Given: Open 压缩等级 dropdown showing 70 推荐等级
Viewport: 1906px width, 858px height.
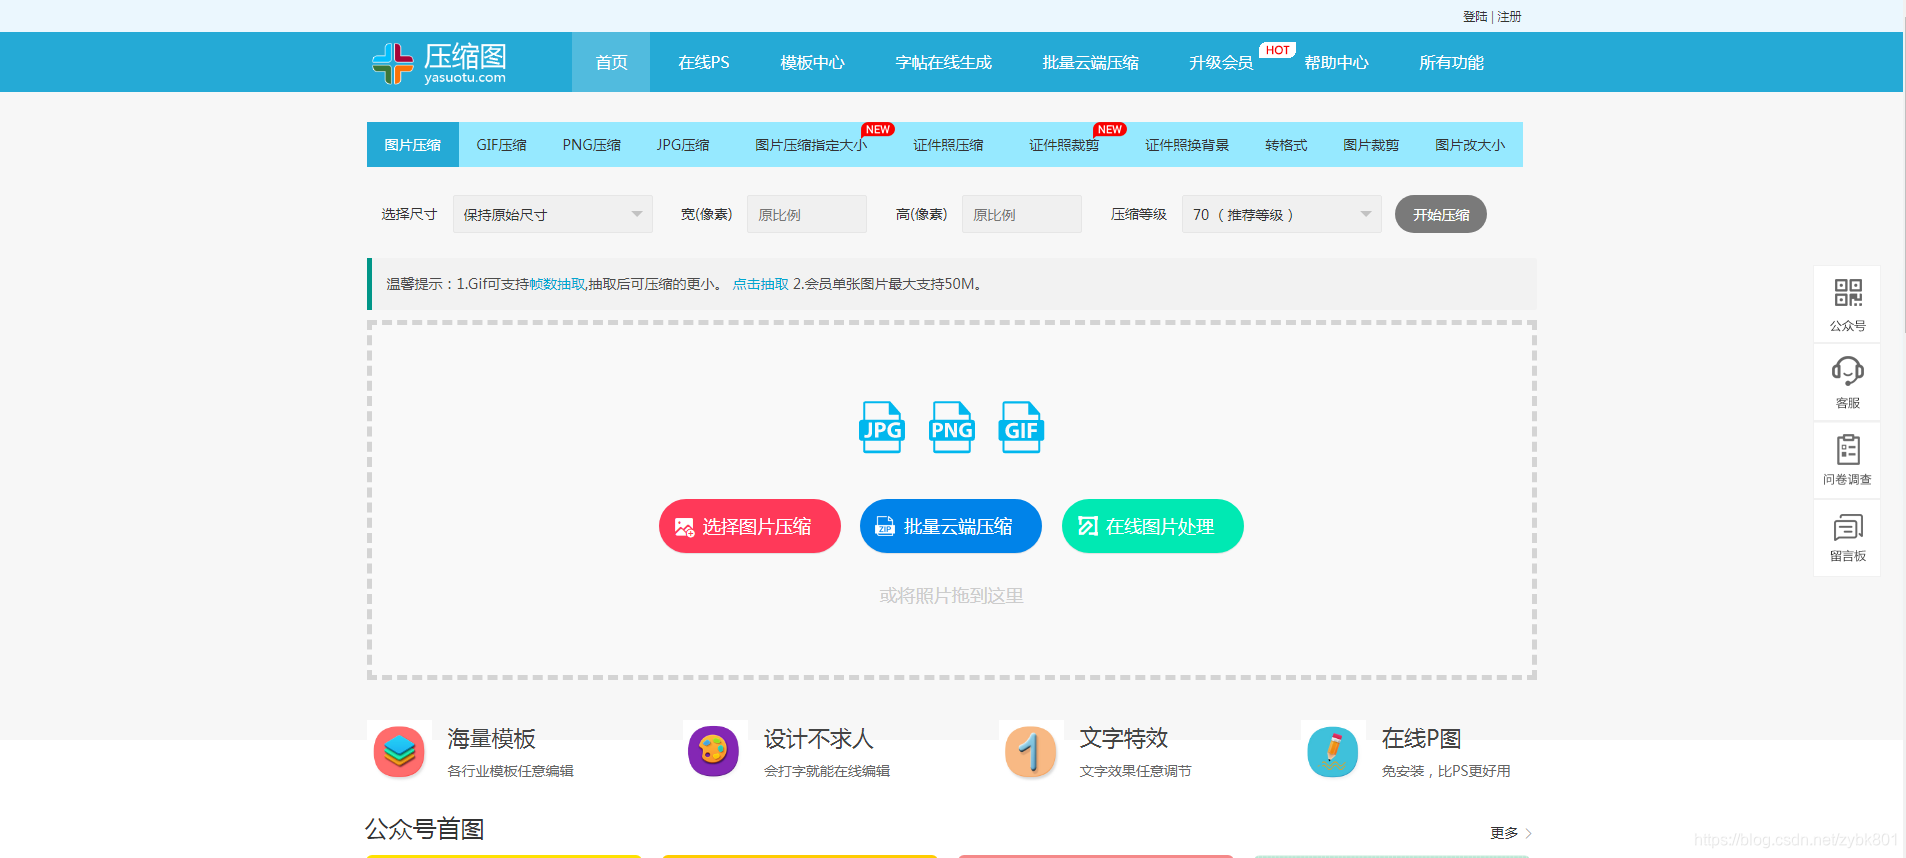Looking at the screenshot, I should 1282,214.
